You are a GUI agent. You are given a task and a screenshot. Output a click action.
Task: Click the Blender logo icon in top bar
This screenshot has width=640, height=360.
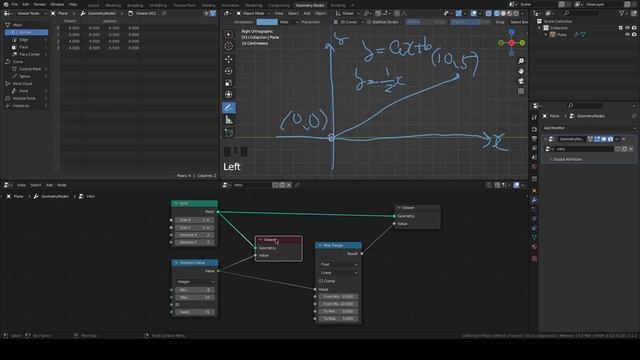pyautogui.click(x=6, y=4)
